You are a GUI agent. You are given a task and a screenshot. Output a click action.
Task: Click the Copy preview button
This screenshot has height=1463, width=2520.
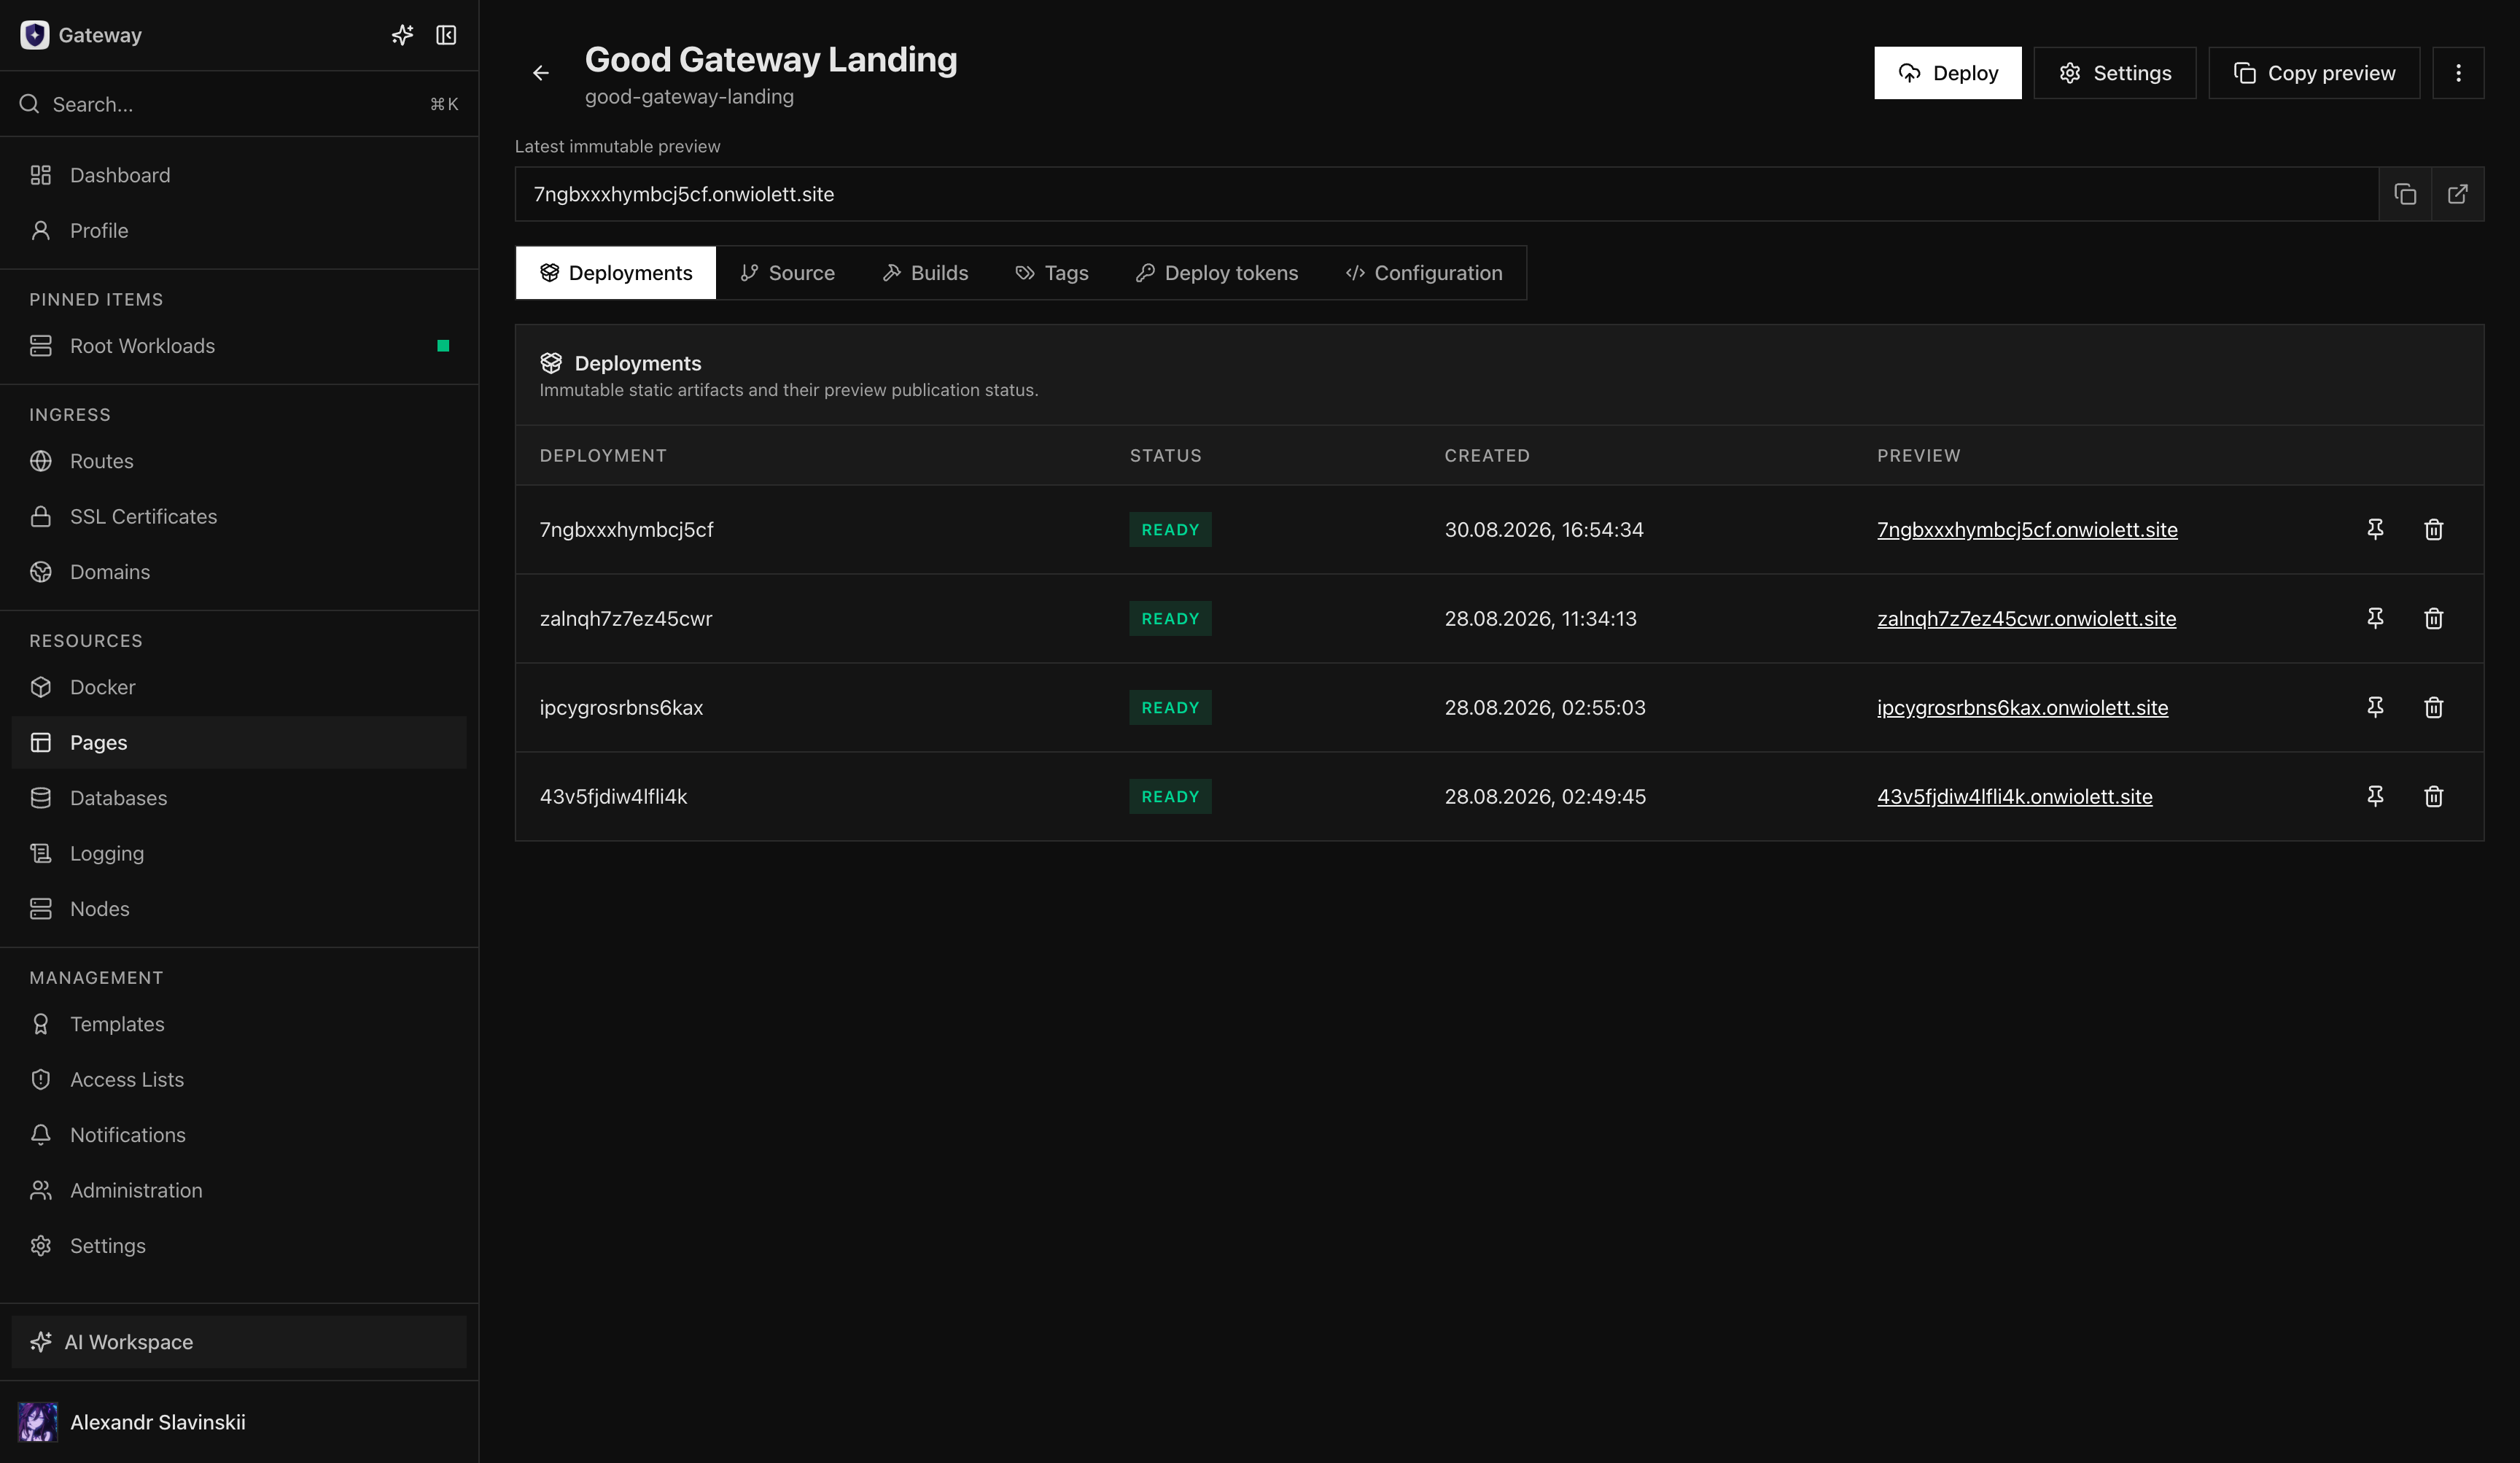(x=2314, y=73)
